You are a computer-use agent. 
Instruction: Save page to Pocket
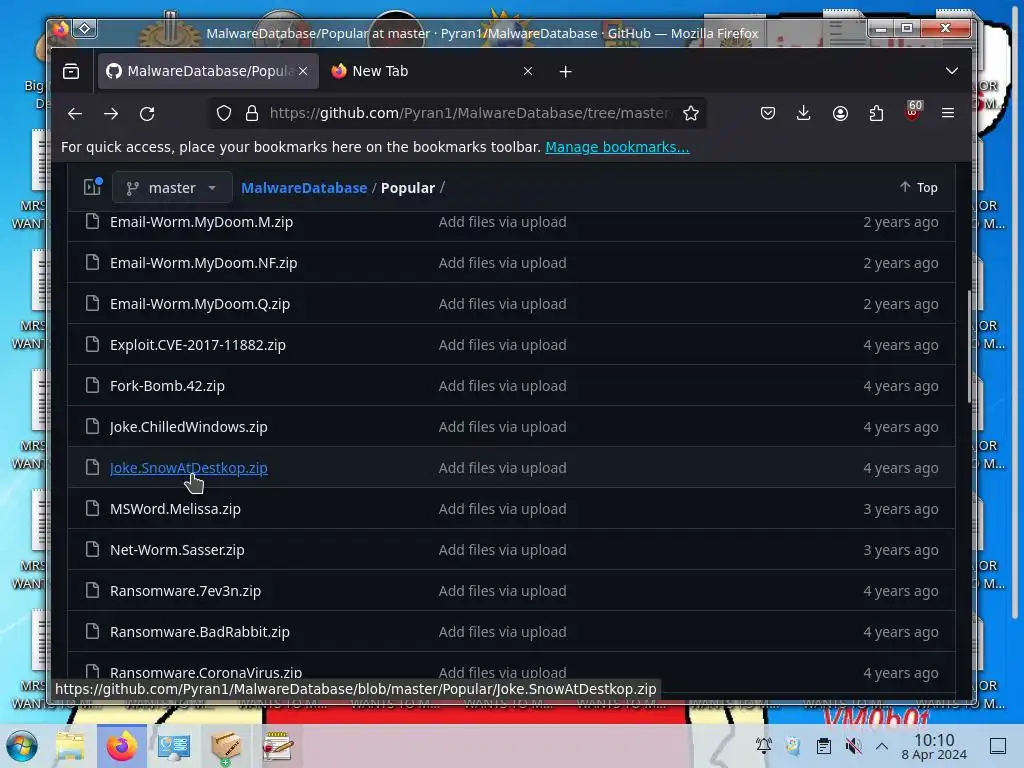click(768, 114)
